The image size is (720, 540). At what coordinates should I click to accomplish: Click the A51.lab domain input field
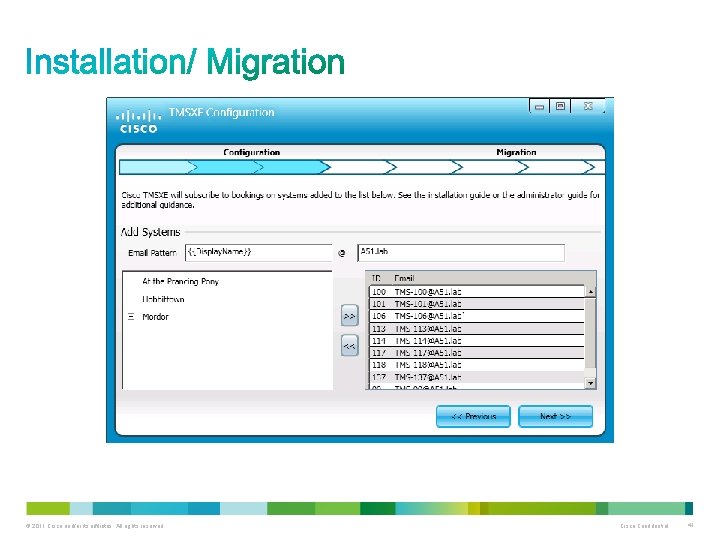461,253
